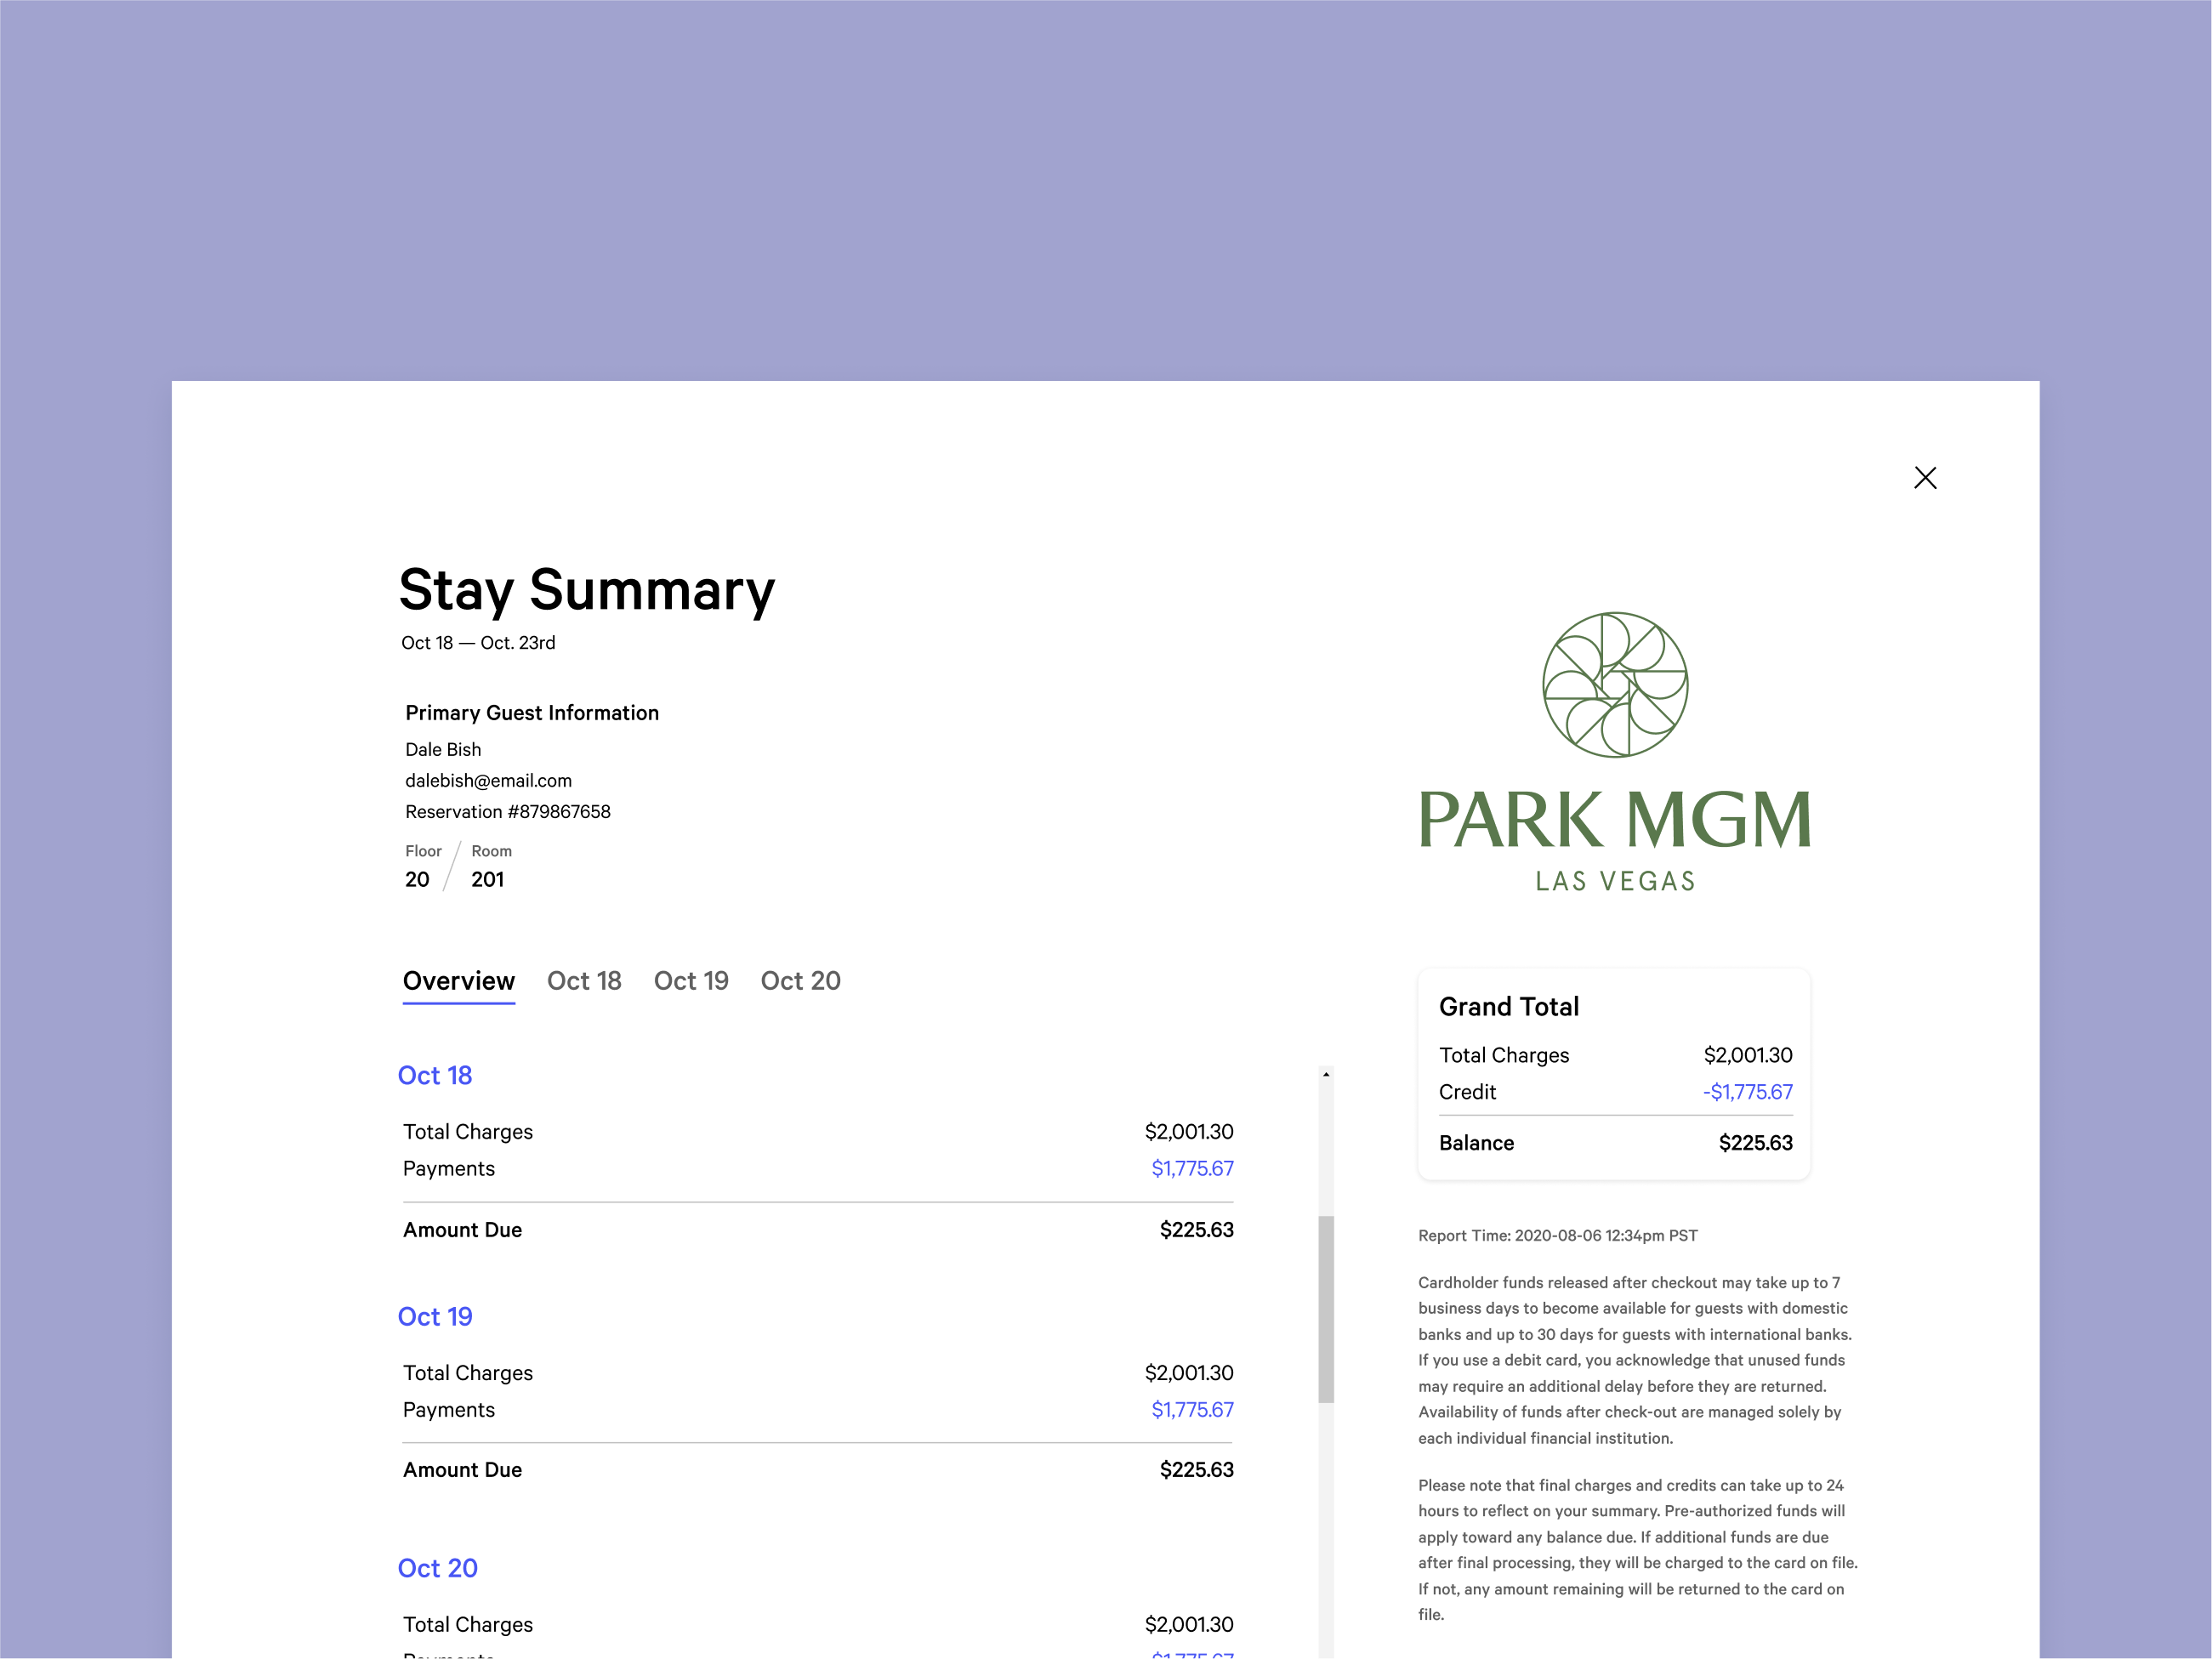The width and height of the screenshot is (2212, 1659).
Task: Click the guest name Dale Bish
Action: (443, 750)
